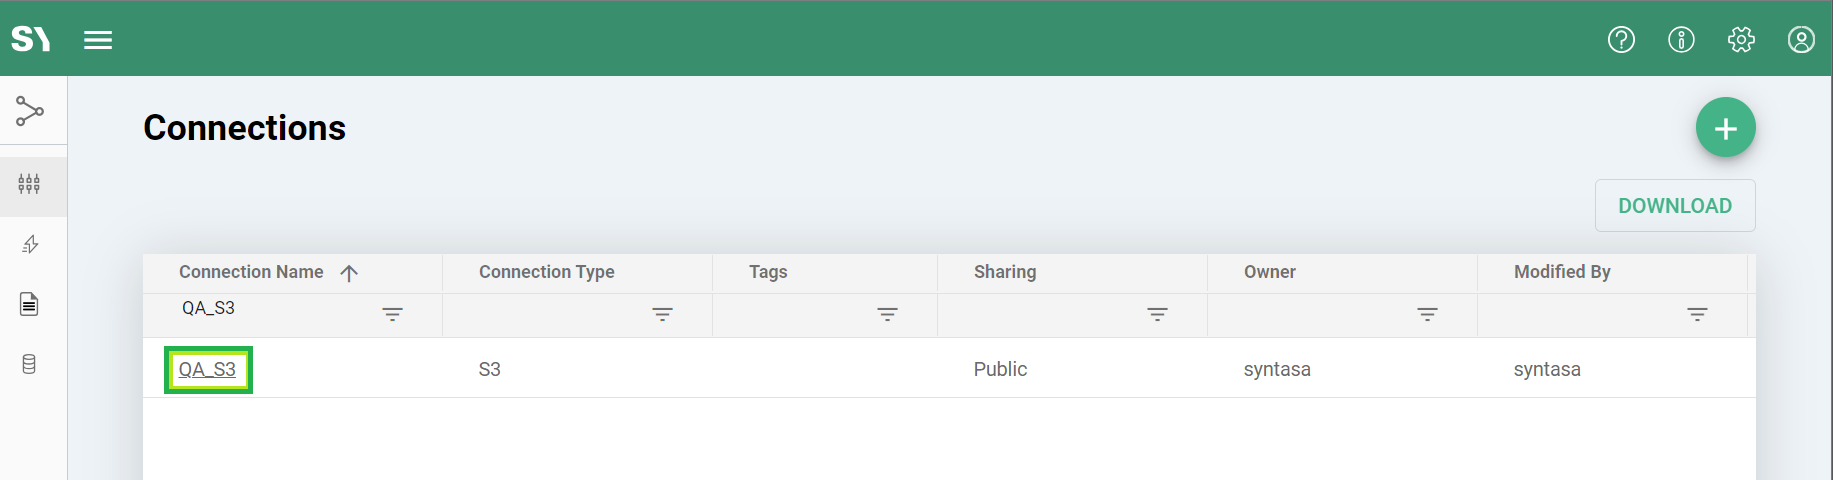Image resolution: width=1836 pixels, height=480 pixels.
Task: Open Owner column filter options
Action: tap(1427, 314)
